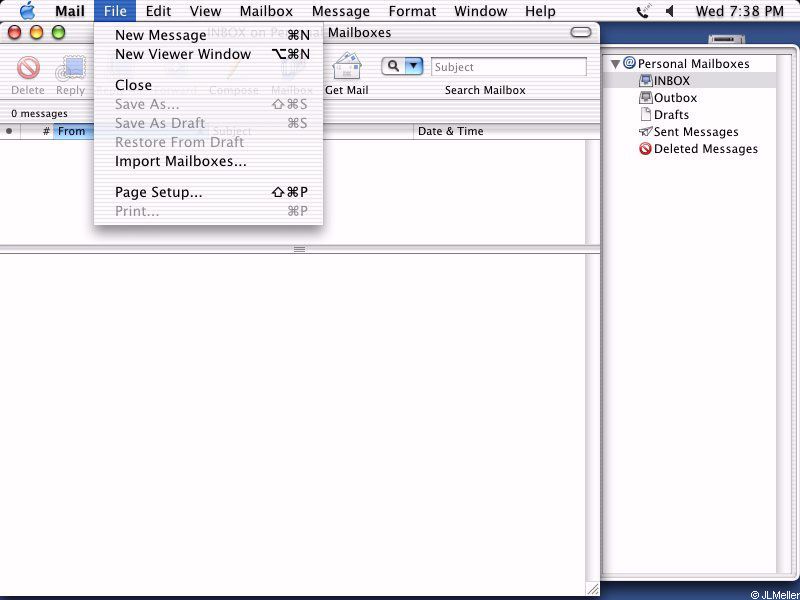Open the Help menu
The width and height of the screenshot is (800, 600).
[x=540, y=11]
